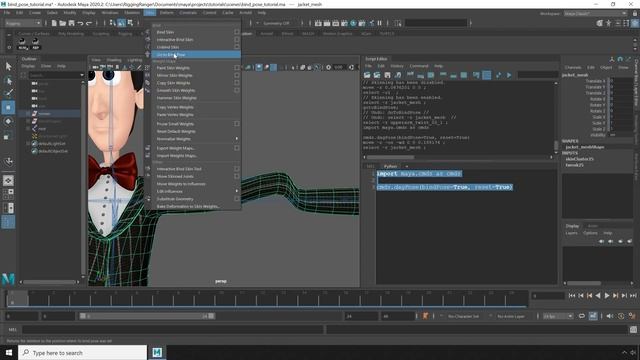Select the MEL tab in Script Editor

(x=370, y=166)
